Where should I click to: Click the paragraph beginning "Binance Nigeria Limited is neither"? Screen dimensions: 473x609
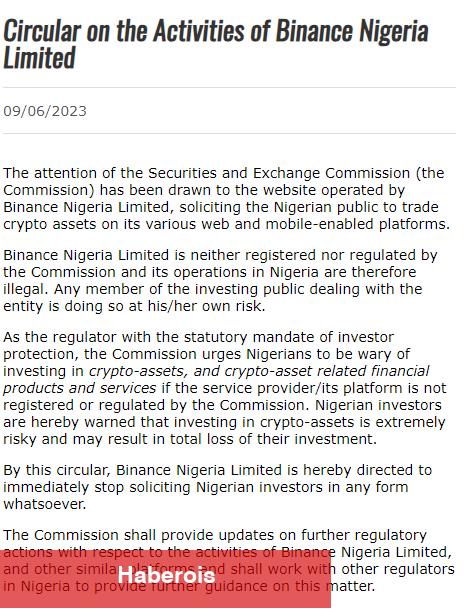[x=220, y=280]
